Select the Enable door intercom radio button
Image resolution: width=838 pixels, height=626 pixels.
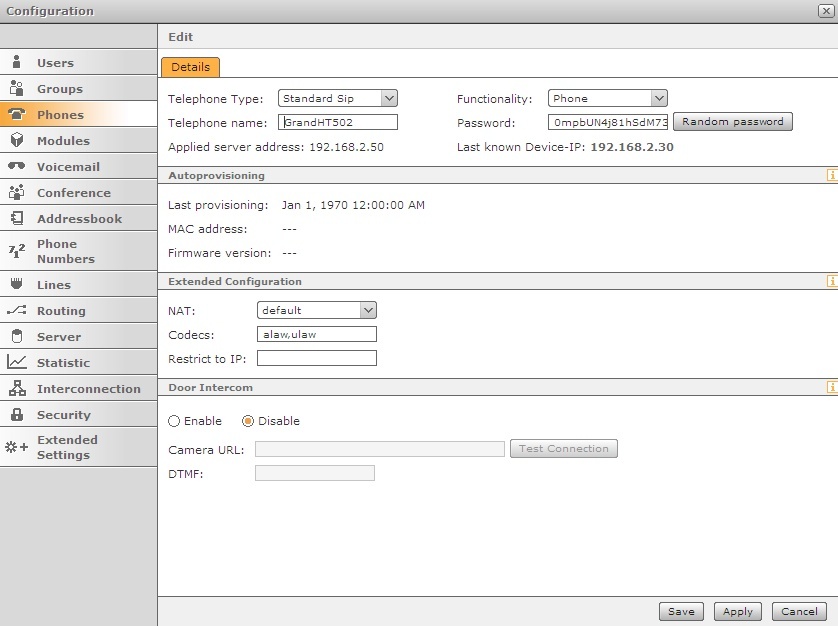pos(174,421)
